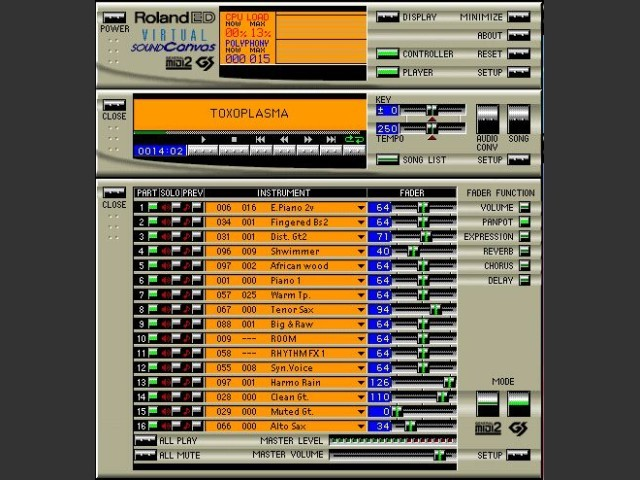Mute part 14 Clean Gt. speaker icon
Image resolution: width=640 pixels, height=480 pixels.
pos(166,397)
